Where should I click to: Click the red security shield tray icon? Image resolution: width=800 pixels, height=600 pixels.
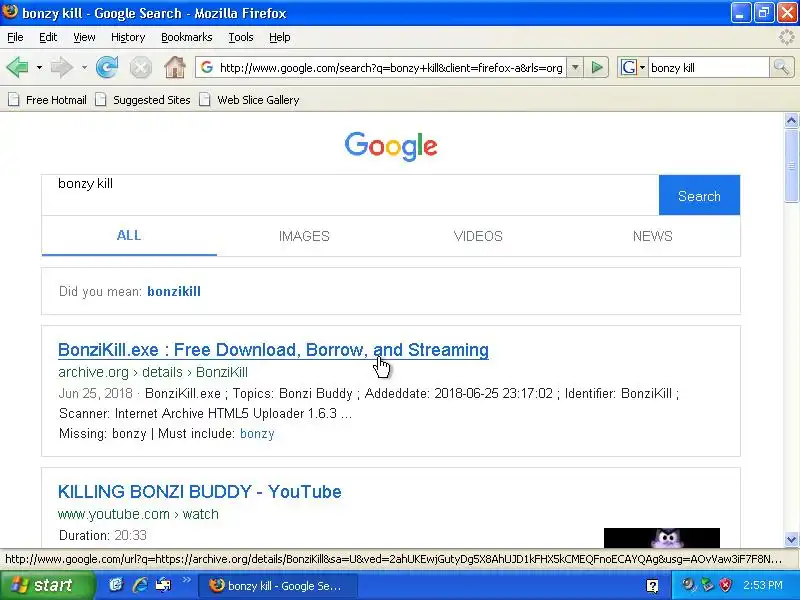pyautogui.click(x=726, y=585)
